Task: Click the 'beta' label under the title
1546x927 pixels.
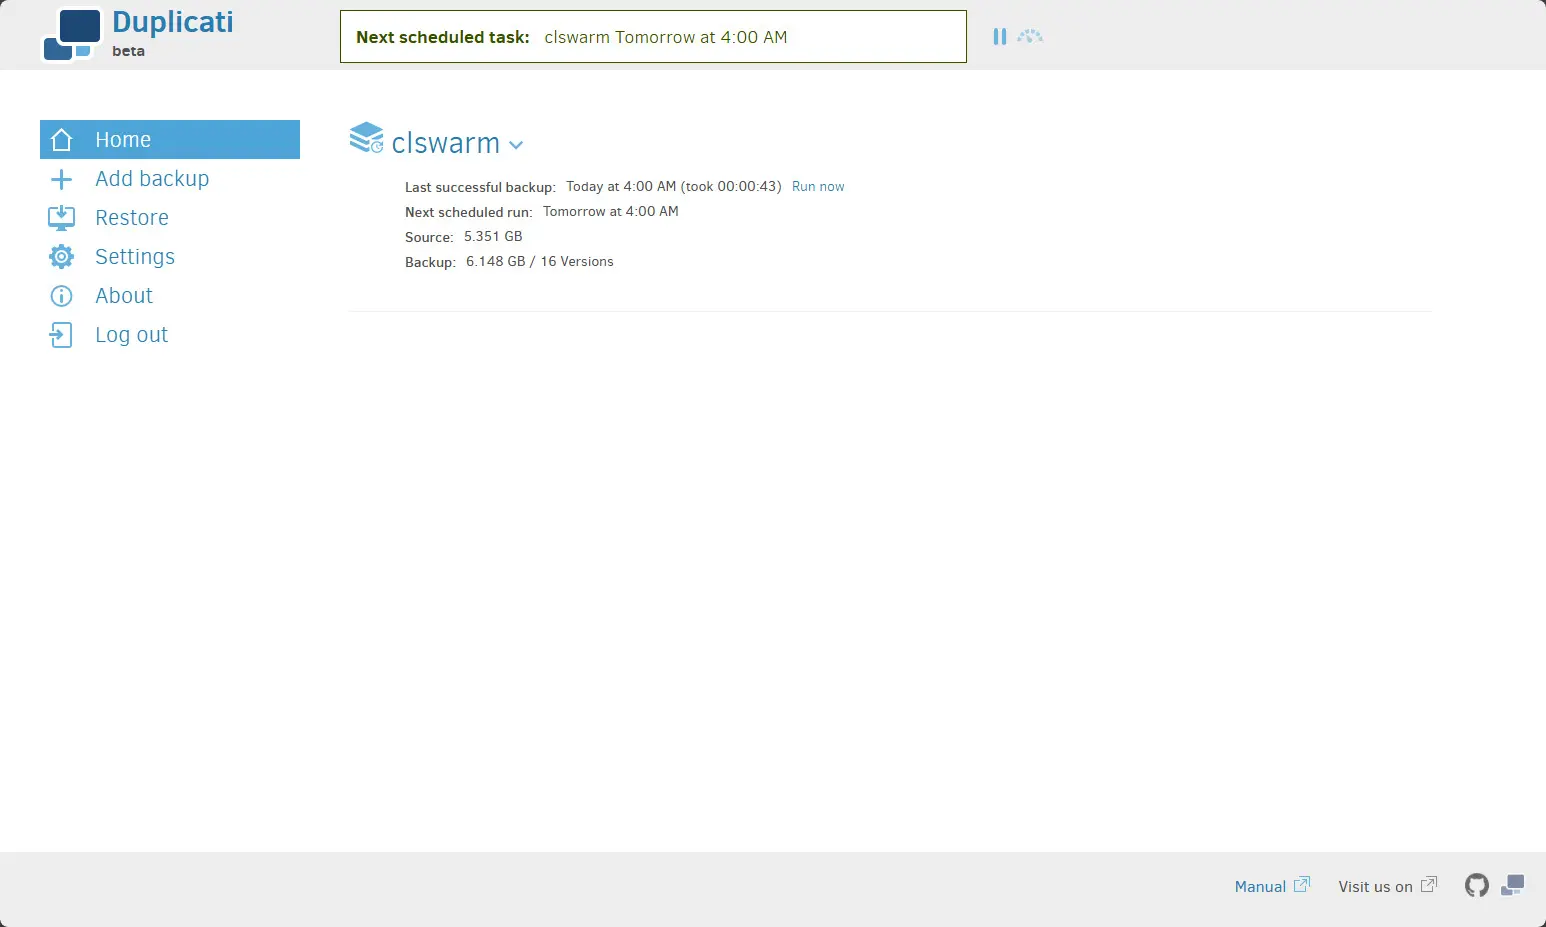Action: point(128,51)
